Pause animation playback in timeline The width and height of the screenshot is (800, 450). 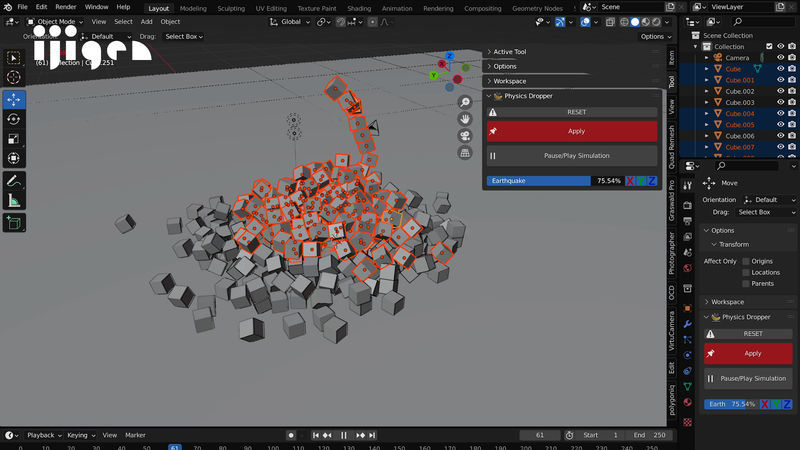tap(344, 435)
